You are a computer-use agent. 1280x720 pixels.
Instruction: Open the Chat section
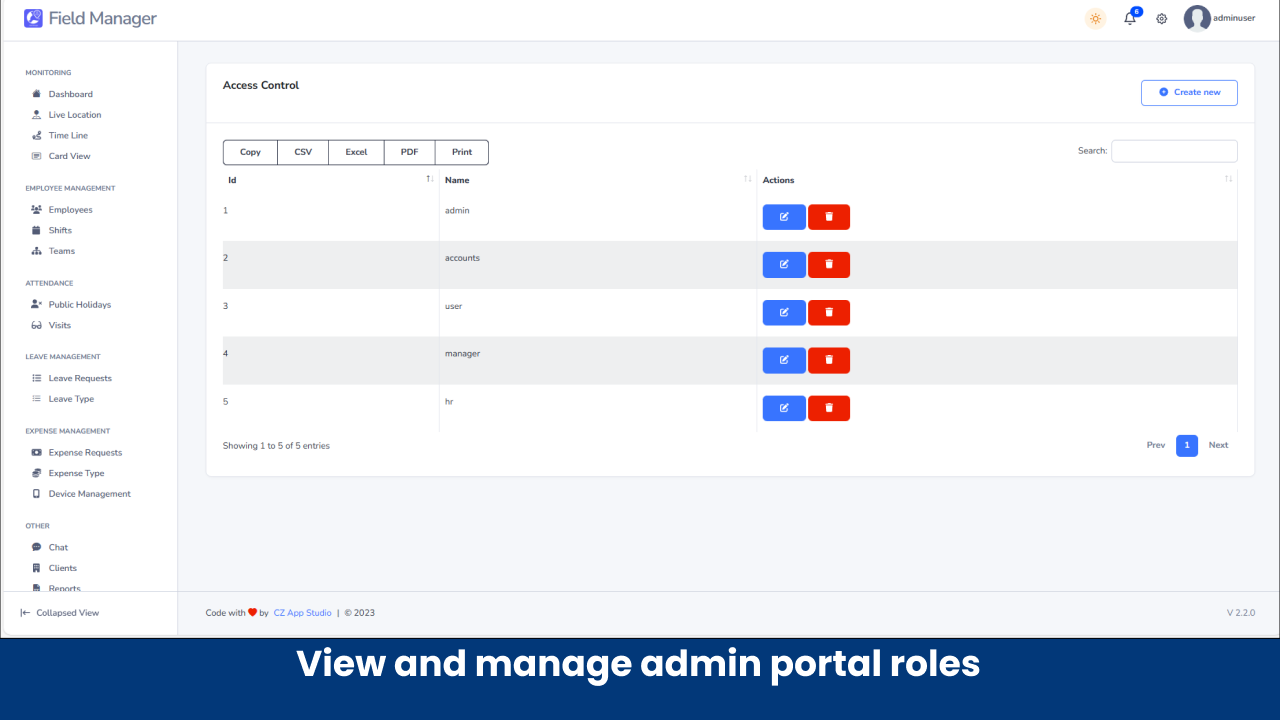click(x=58, y=547)
